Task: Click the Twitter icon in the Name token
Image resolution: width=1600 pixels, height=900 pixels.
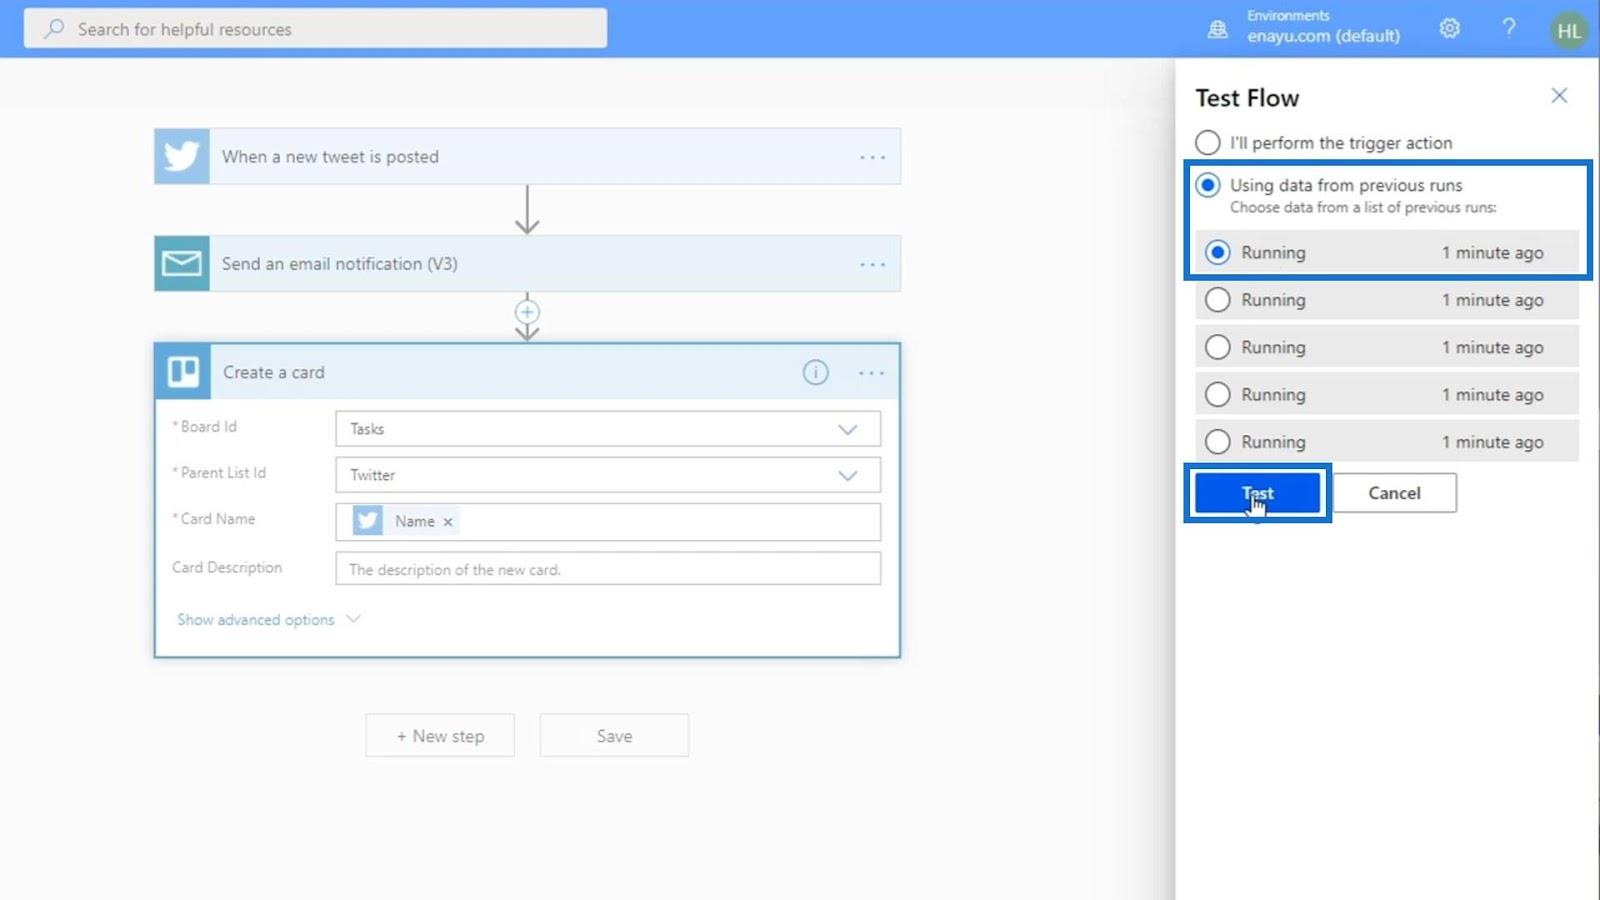Action: tap(368, 521)
